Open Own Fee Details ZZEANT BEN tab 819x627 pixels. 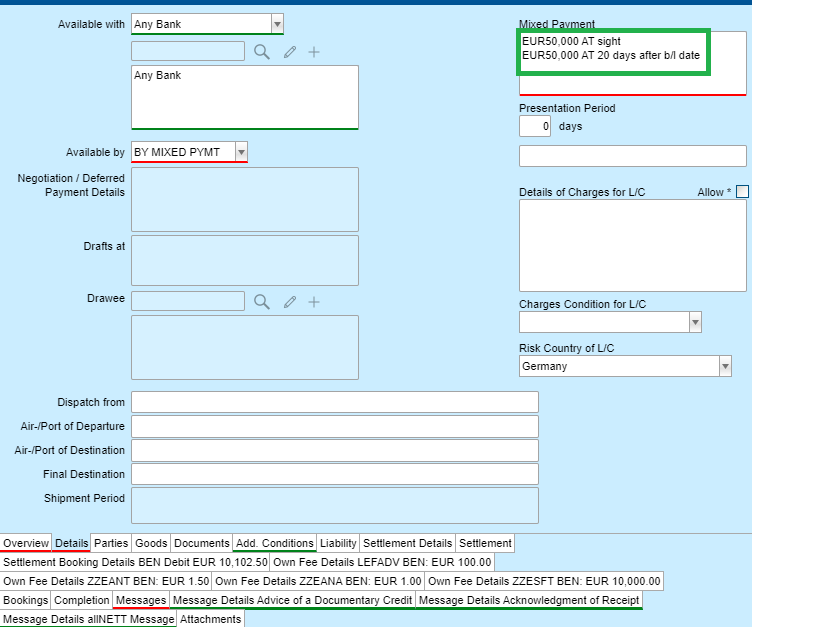coord(106,581)
